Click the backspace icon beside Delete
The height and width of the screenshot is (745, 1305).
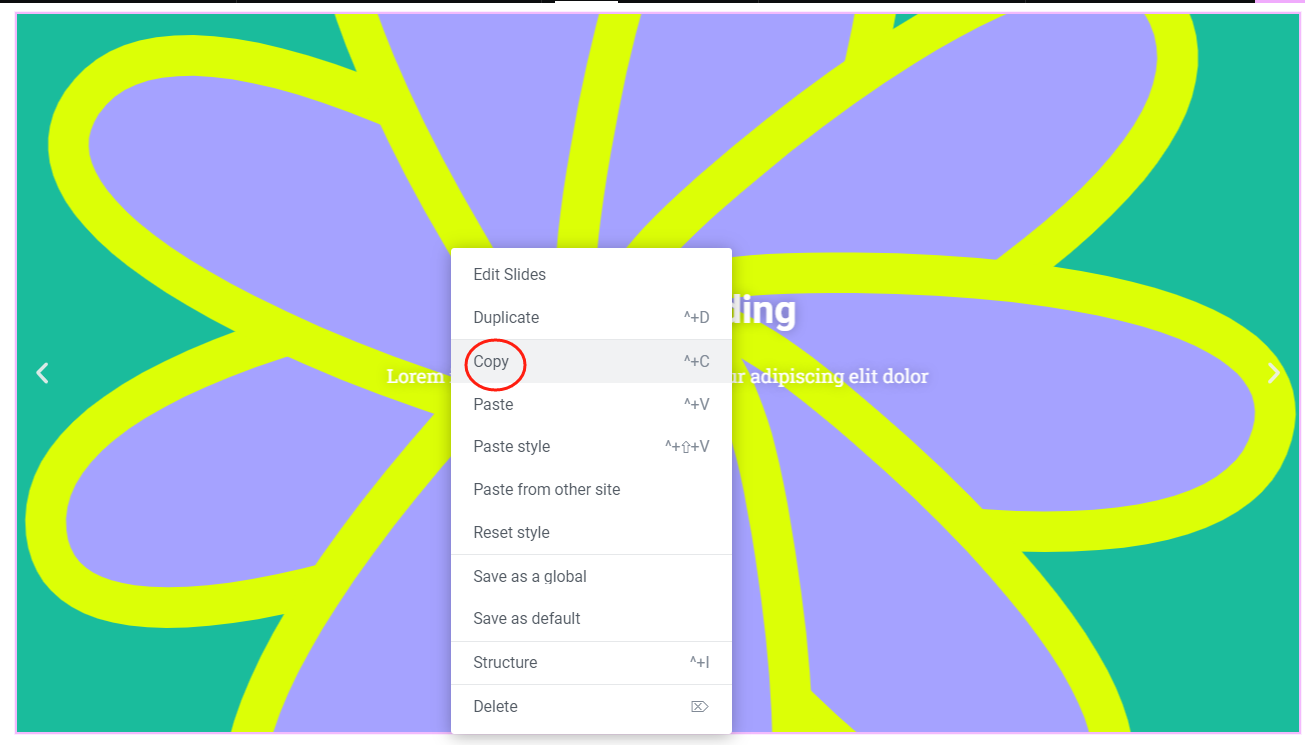pos(700,707)
